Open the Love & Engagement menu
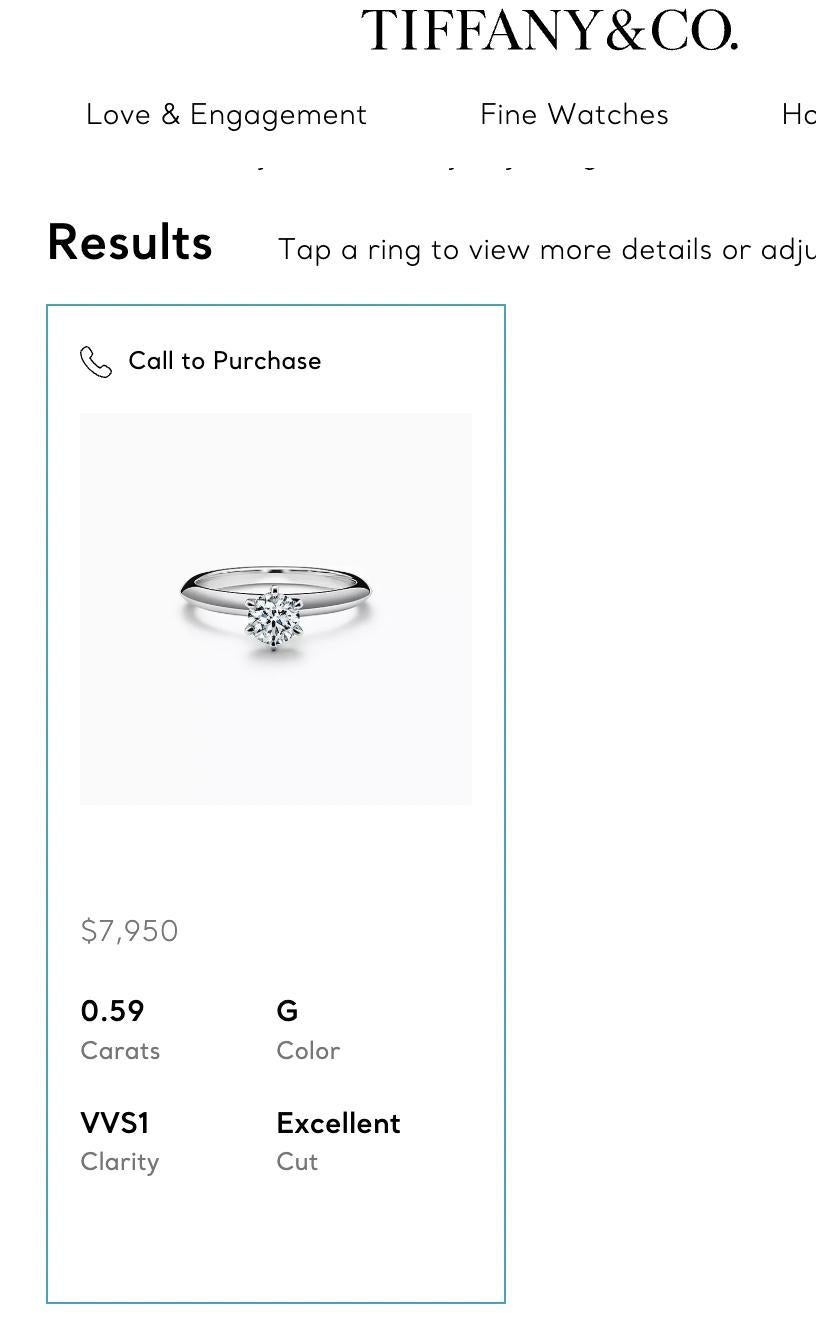816x1334 pixels. (227, 115)
